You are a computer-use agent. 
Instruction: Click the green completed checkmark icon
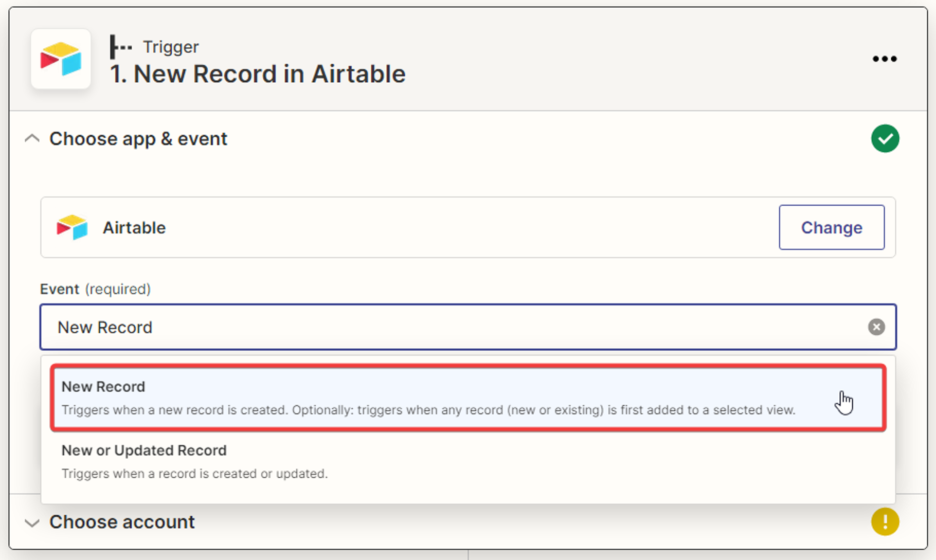click(x=885, y=139)
